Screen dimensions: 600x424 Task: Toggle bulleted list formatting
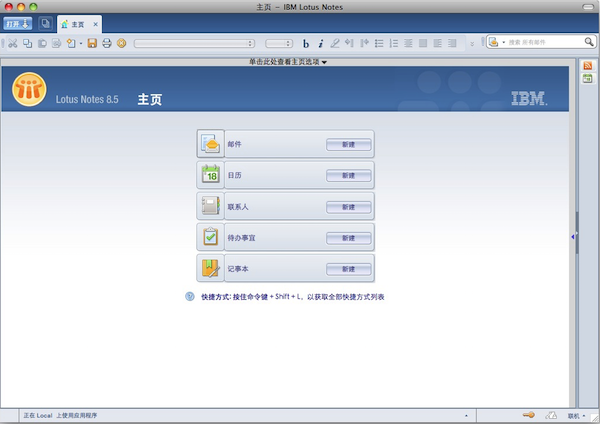tap(379, 43)
